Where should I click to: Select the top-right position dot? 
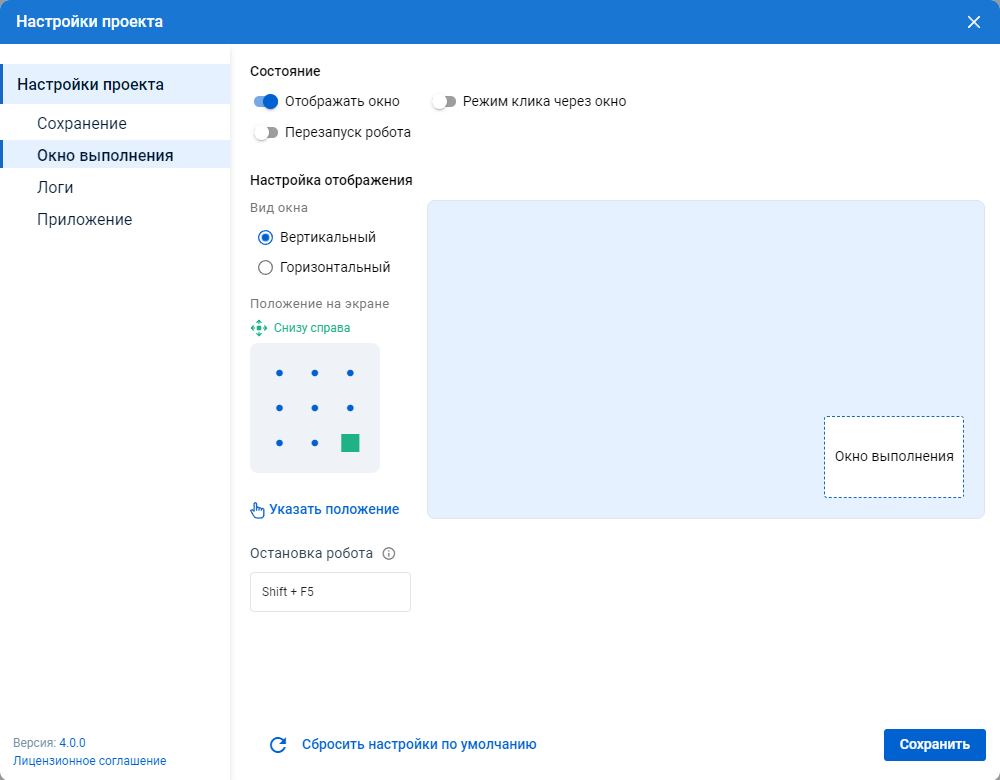350,373
